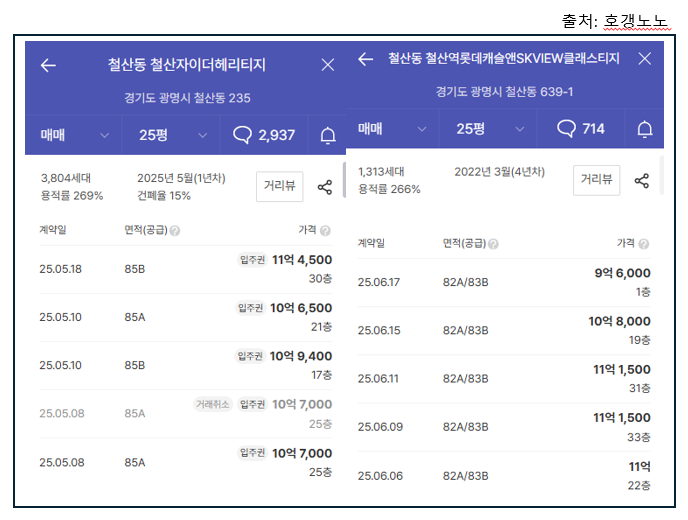Screen dimensions: 688x520
Task: Click the address 경기도 광명시 철산동 639-1
Action: pyautogui.click(x=504, y=92)
